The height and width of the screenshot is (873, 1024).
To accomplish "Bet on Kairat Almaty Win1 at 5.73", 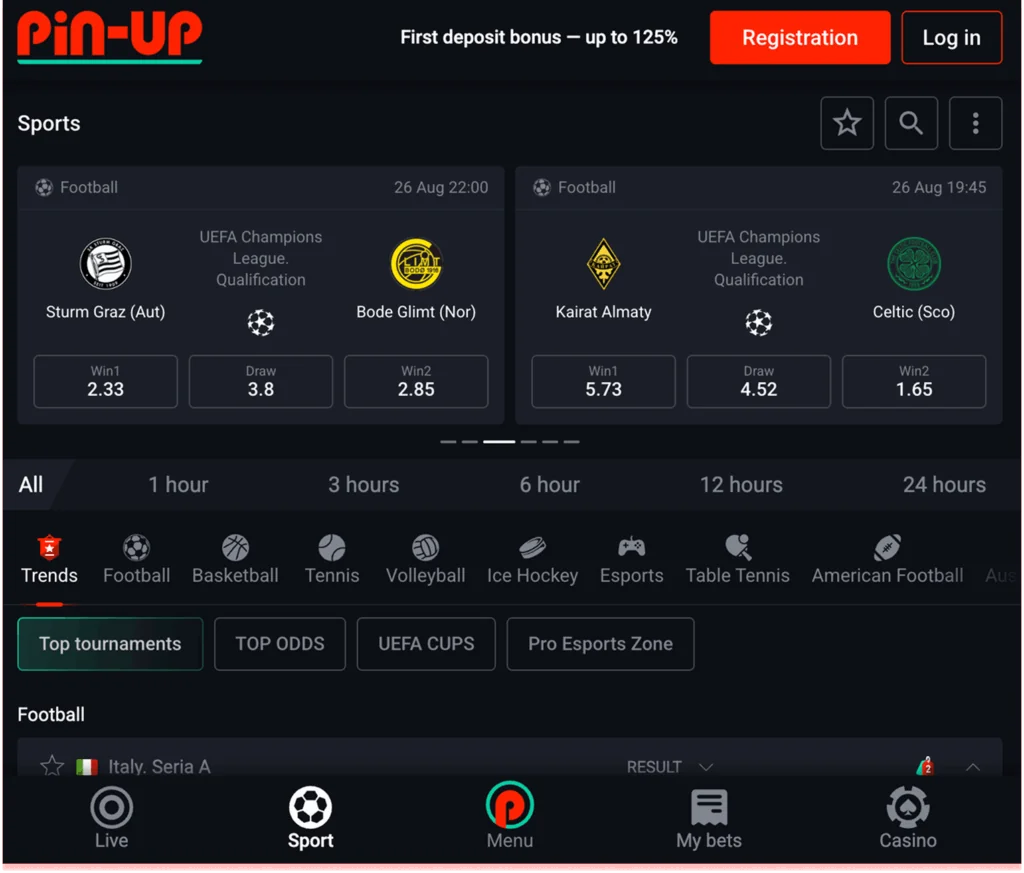I will 603,381.
